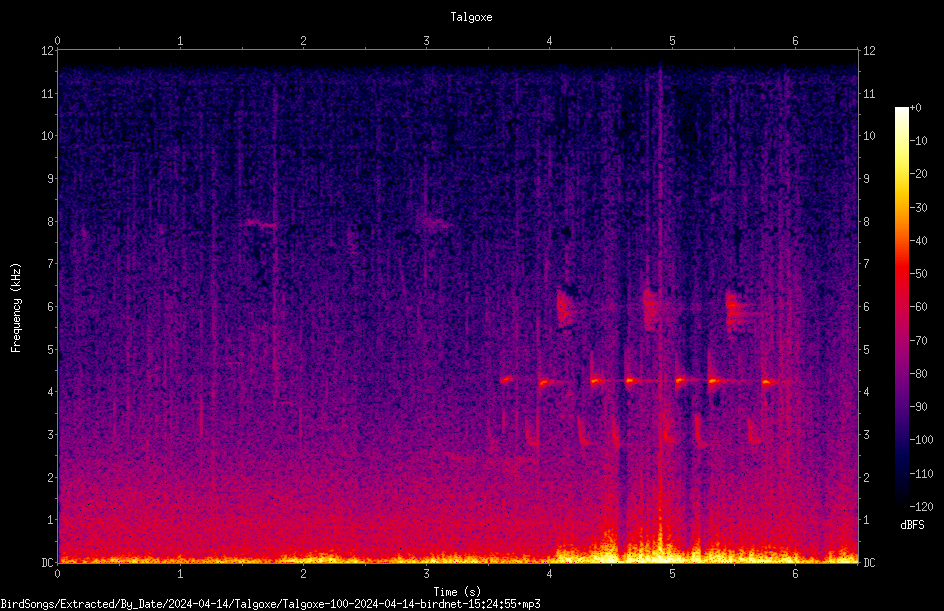
Task: Click the Time (s) axis label
Action: [457, 592]
